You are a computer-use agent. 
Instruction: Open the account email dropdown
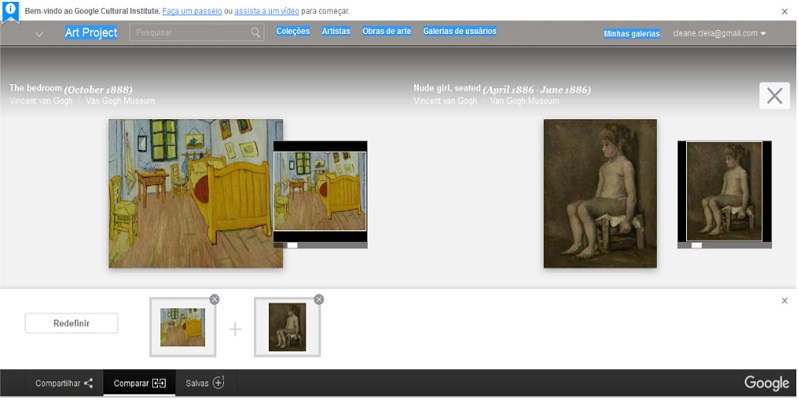(720, 34)
